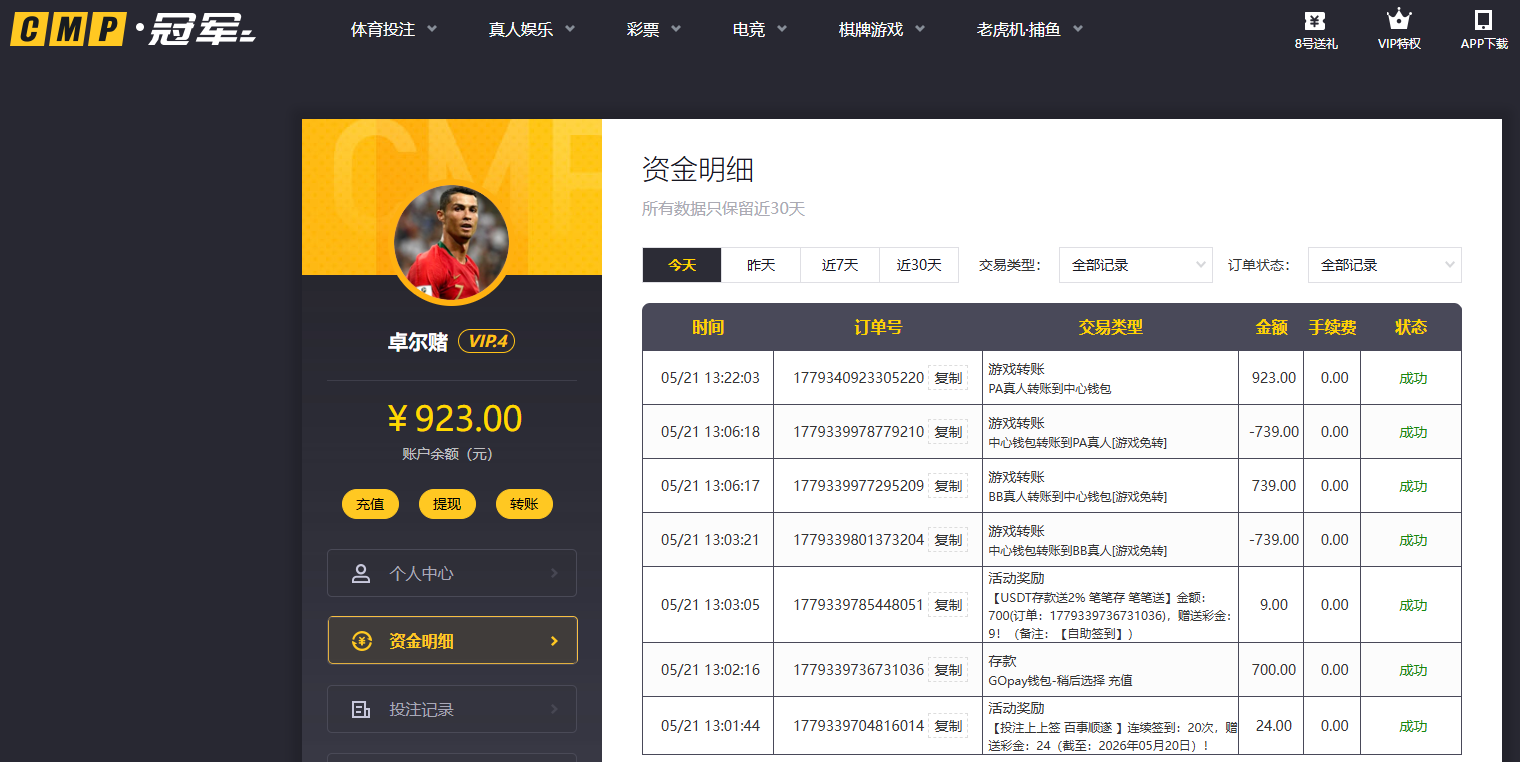The image size is (1520, 762).
Task: Click the PA真人转账到中心钱包 description
Action: pyautogui.click(x=1050, y=388)
